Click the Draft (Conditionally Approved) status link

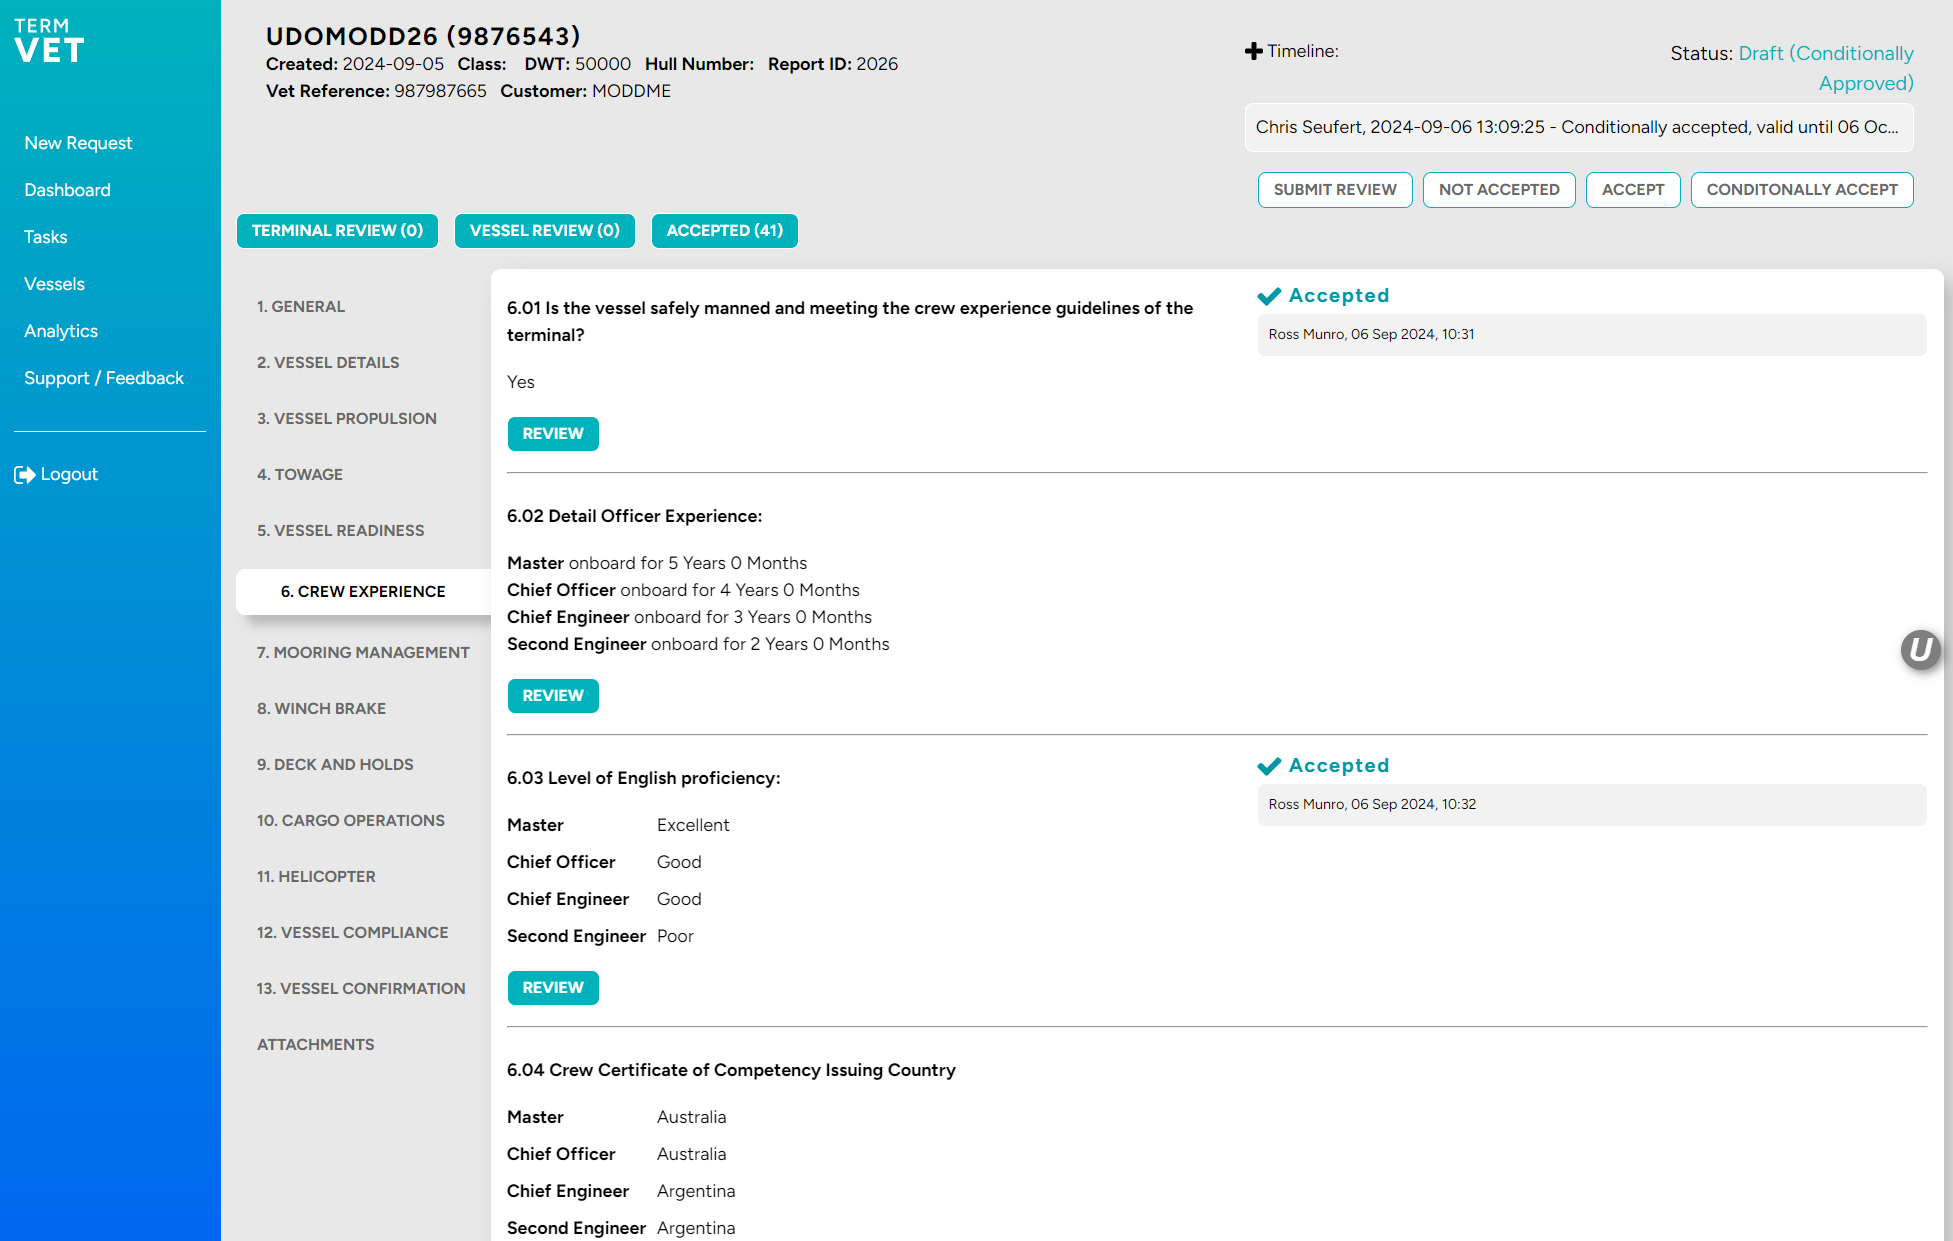tap(1826, 68)
